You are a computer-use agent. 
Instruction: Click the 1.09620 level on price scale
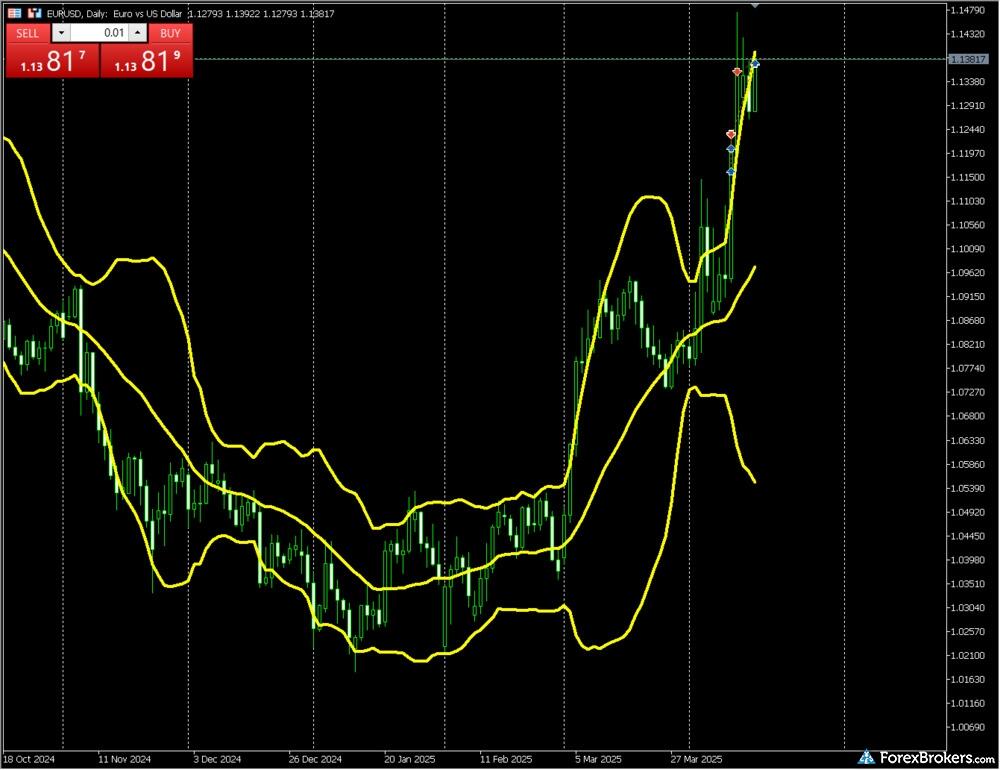[970, 272]
